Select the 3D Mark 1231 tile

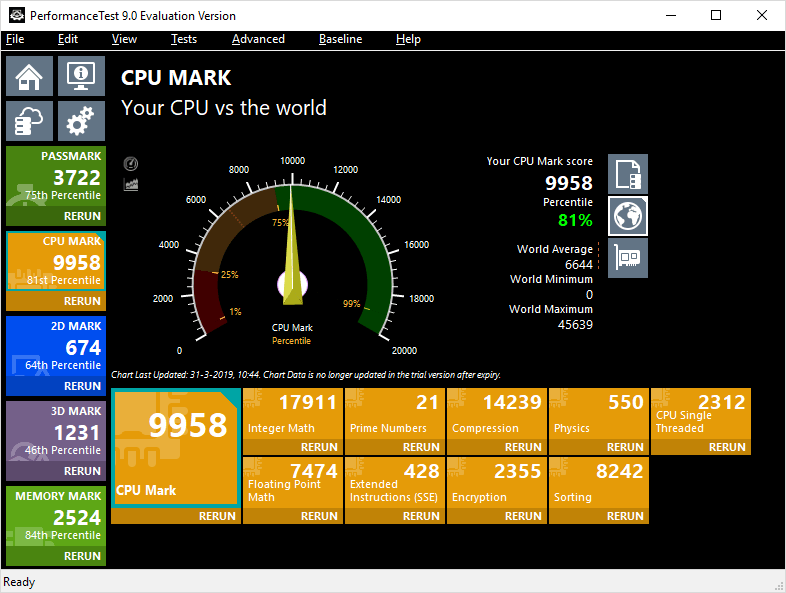pyautogui.click(x=56, y=431)
